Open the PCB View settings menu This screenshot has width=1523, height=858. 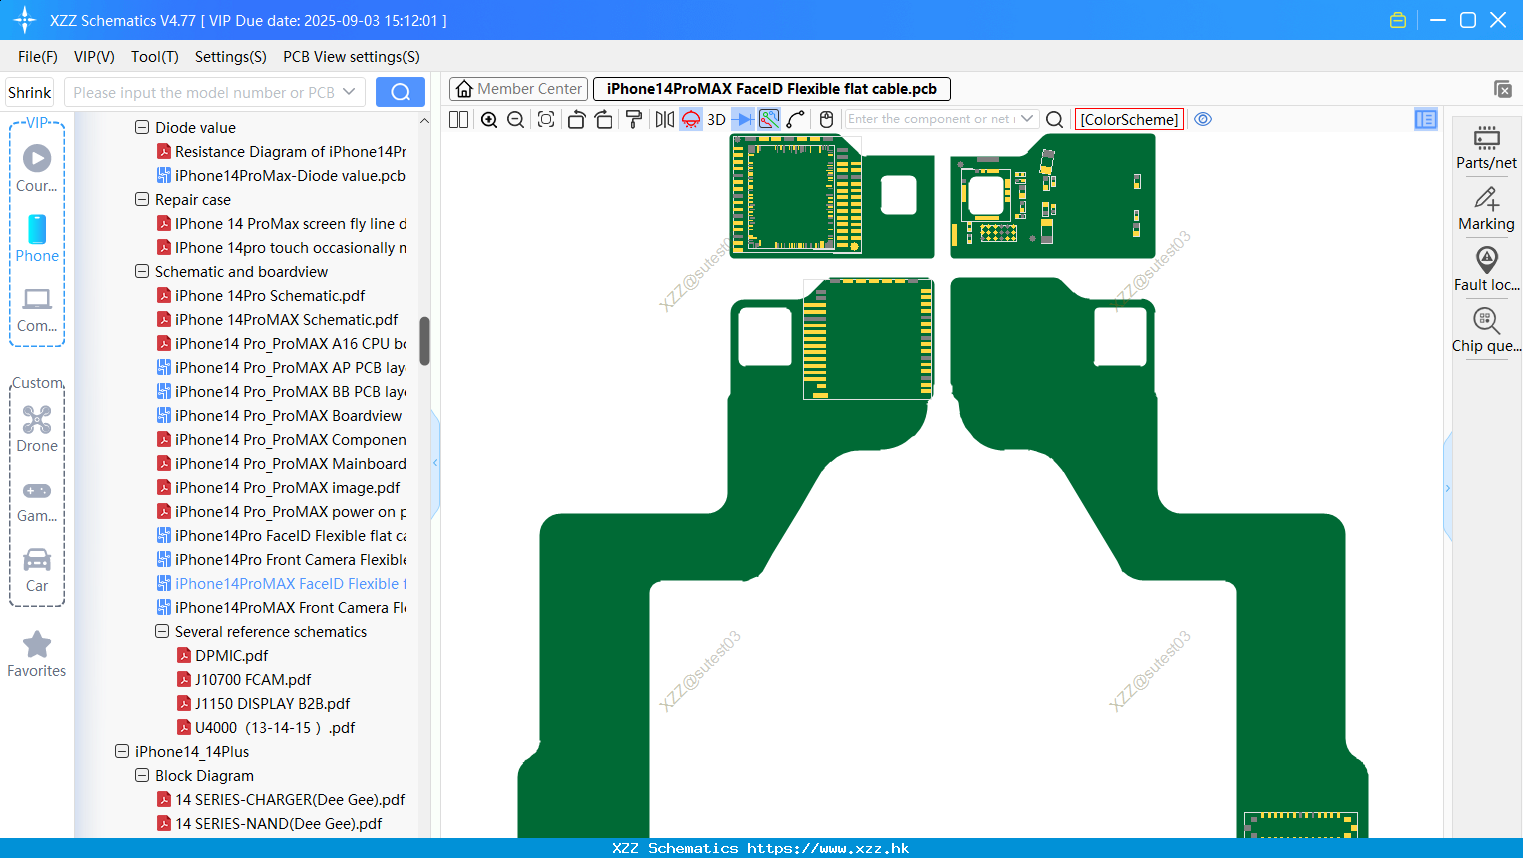pyautogui.click(x=351, y=57)
